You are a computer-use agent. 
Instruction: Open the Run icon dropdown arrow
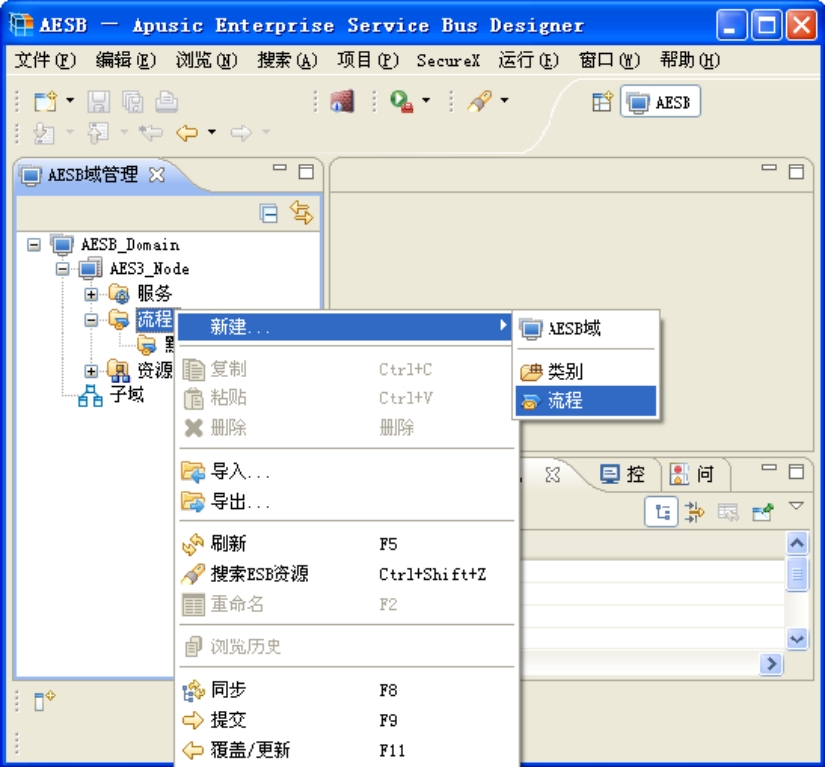tap(426, 100)
